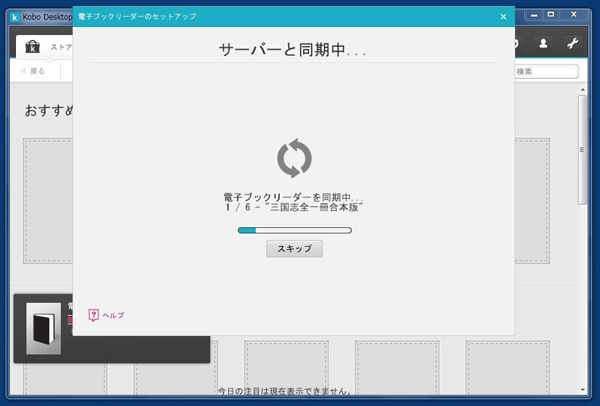Image resolution: width=600 pixels, height=406 pixels.
Task: Minimize the Kobo Desktop window
Action: 534,15
